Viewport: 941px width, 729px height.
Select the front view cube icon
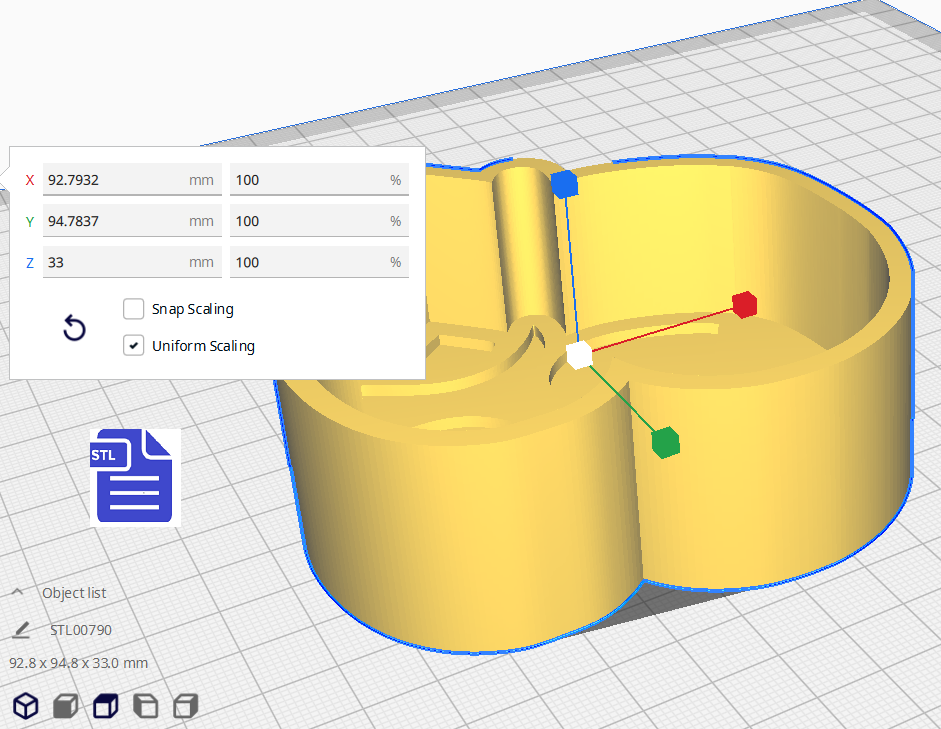coord(66,706)
